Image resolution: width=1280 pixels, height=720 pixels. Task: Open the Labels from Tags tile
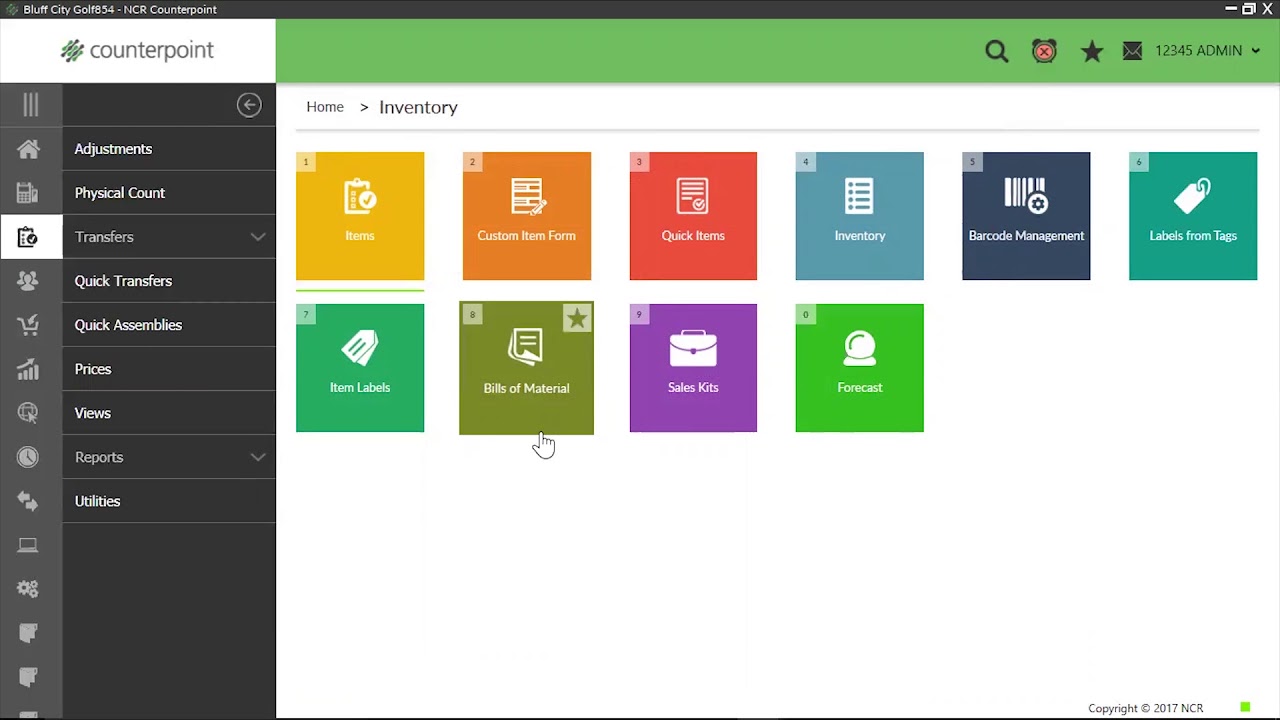point(1193,216)
